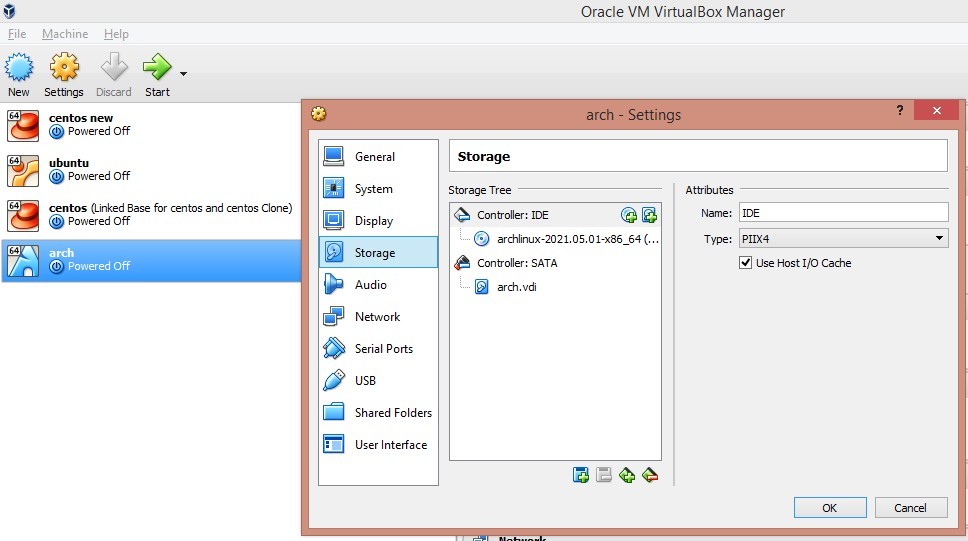The image size is (968, 541).
Task: Select the centos Linked Base machine icon
Action: pos(23,216)
